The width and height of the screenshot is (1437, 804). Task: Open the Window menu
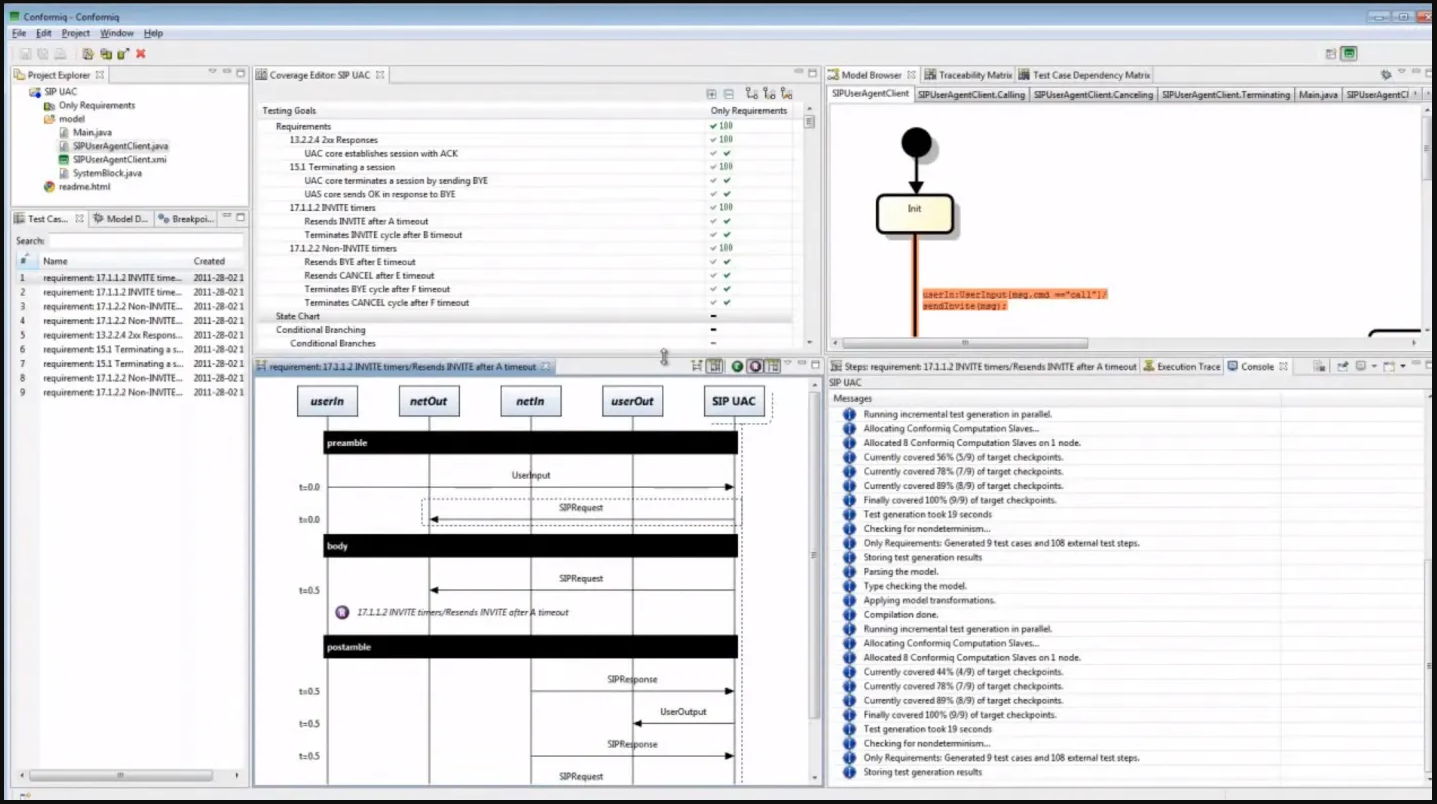pyautogui.click(x=116, y=33)
